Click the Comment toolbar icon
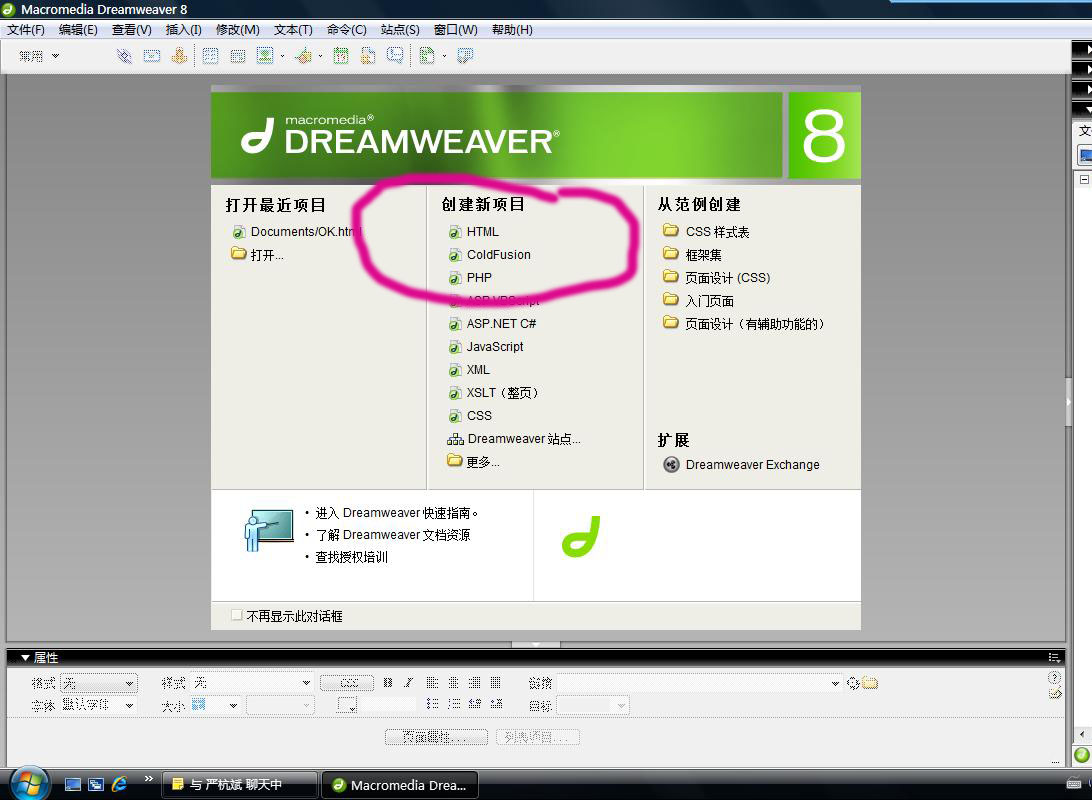Screen dimensions: 1092x800 [395, 56]
